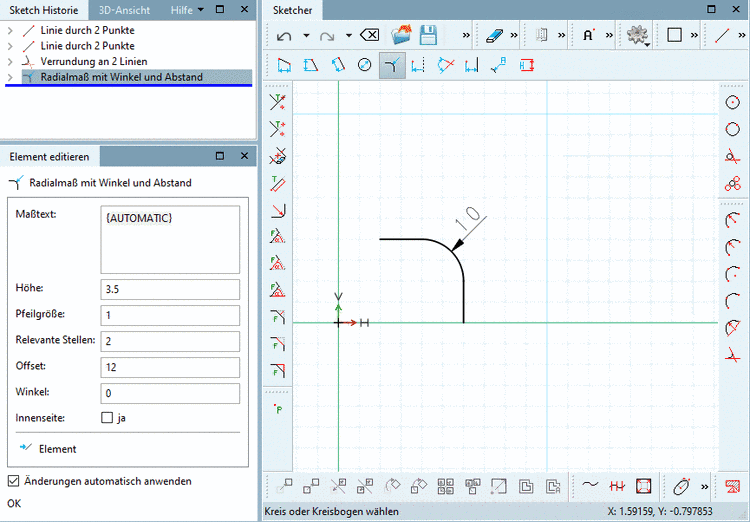Image resolution: width=750 pixels, height=522 pixels.
Task: Toggle 'Änderungen automatisch anwenden' checkbox
Action: (13, 481)
